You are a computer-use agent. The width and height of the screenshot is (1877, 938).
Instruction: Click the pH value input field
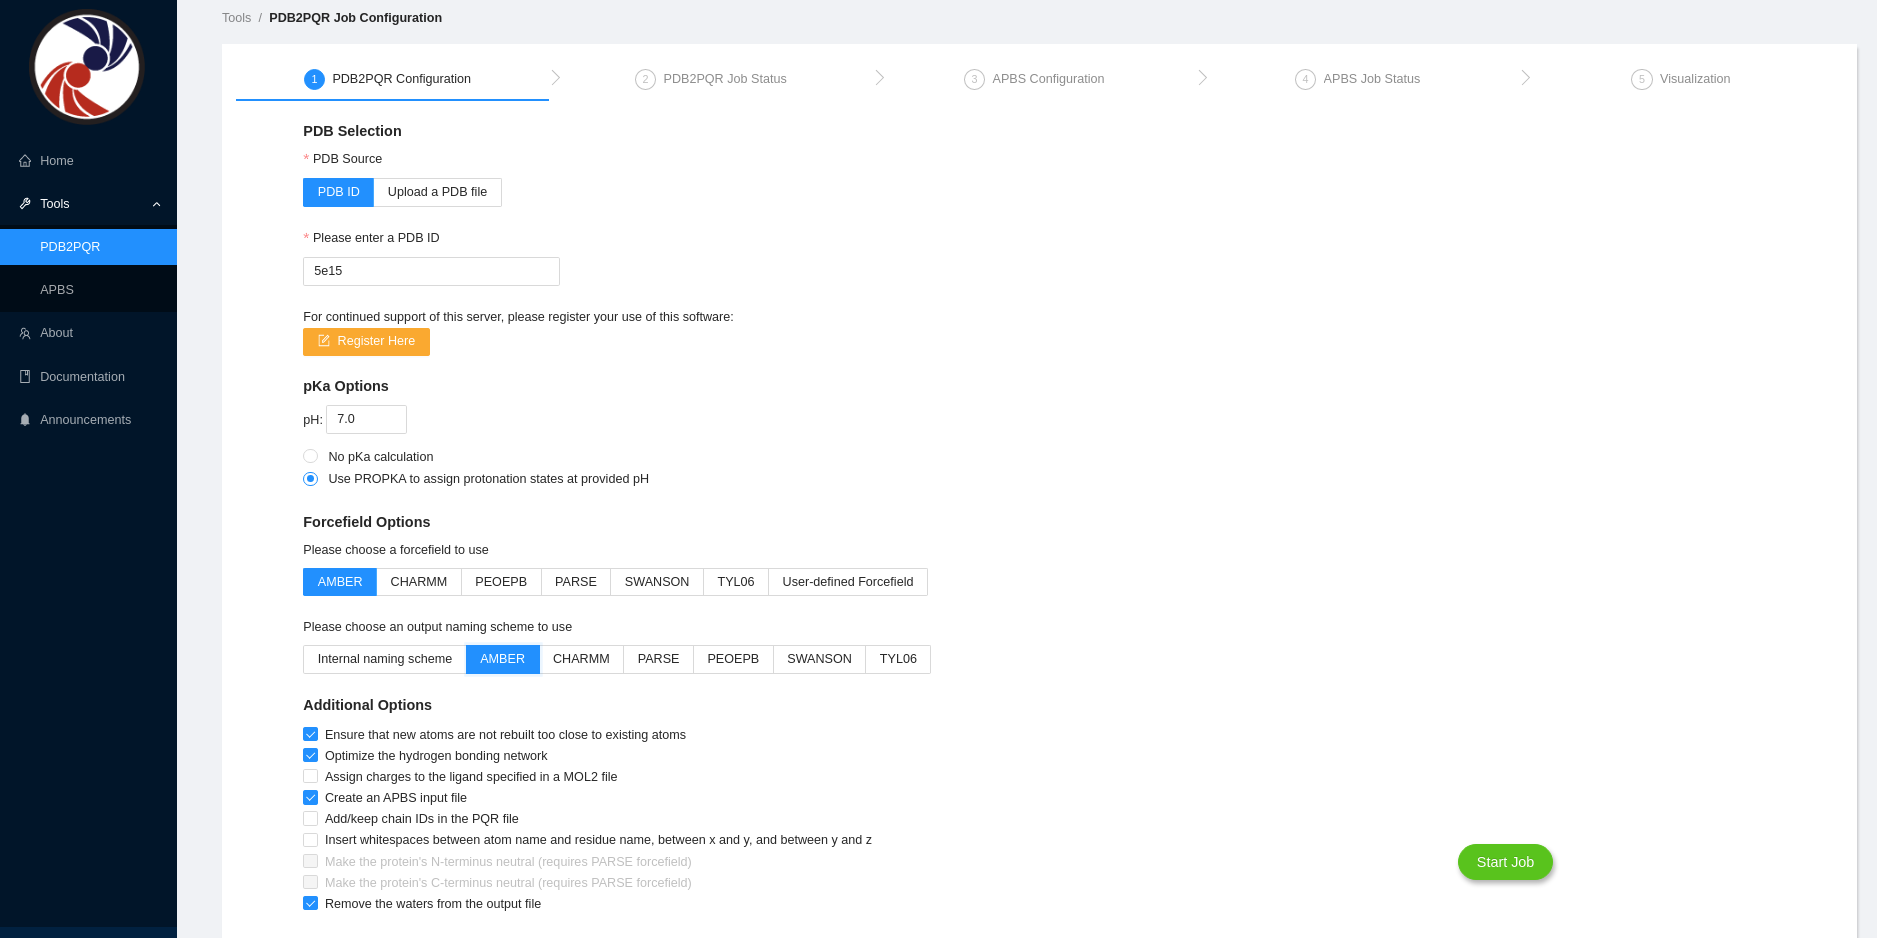click(x=366, y=419)
